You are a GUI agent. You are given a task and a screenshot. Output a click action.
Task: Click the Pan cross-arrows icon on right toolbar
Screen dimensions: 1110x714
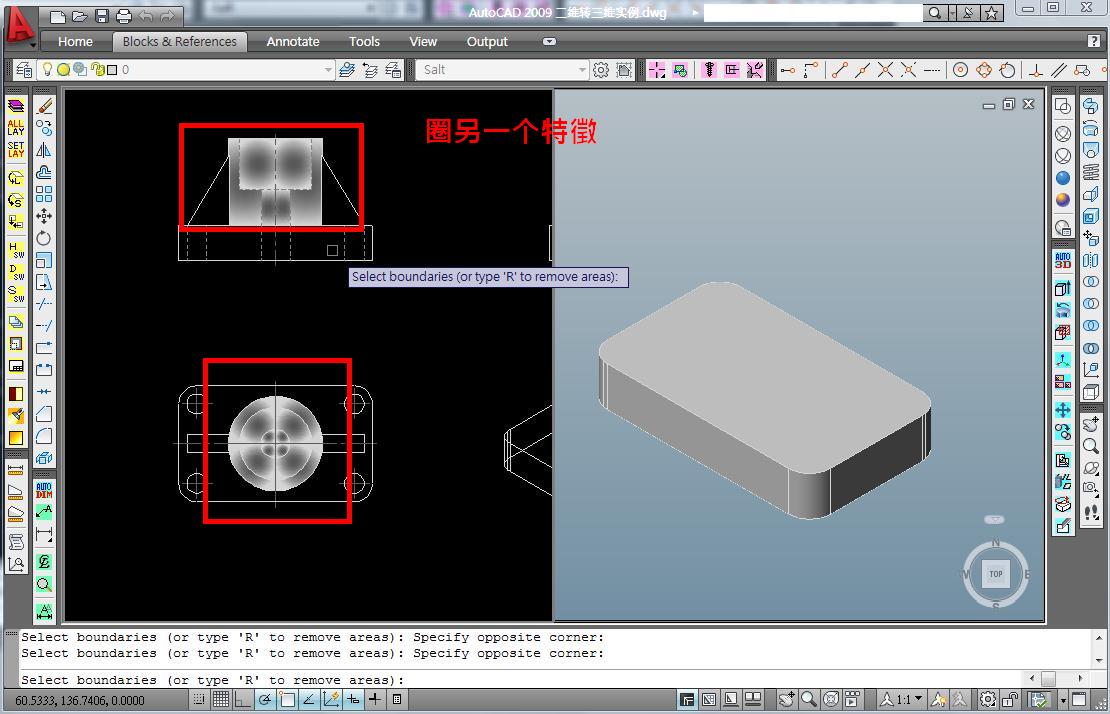coord(1063,410)
